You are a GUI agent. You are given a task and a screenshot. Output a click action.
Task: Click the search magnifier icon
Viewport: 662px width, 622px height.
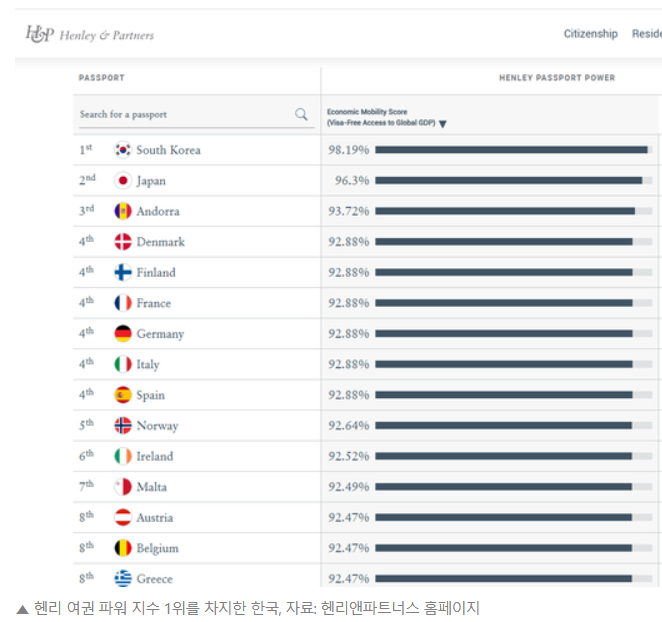(x=301, y=114)
